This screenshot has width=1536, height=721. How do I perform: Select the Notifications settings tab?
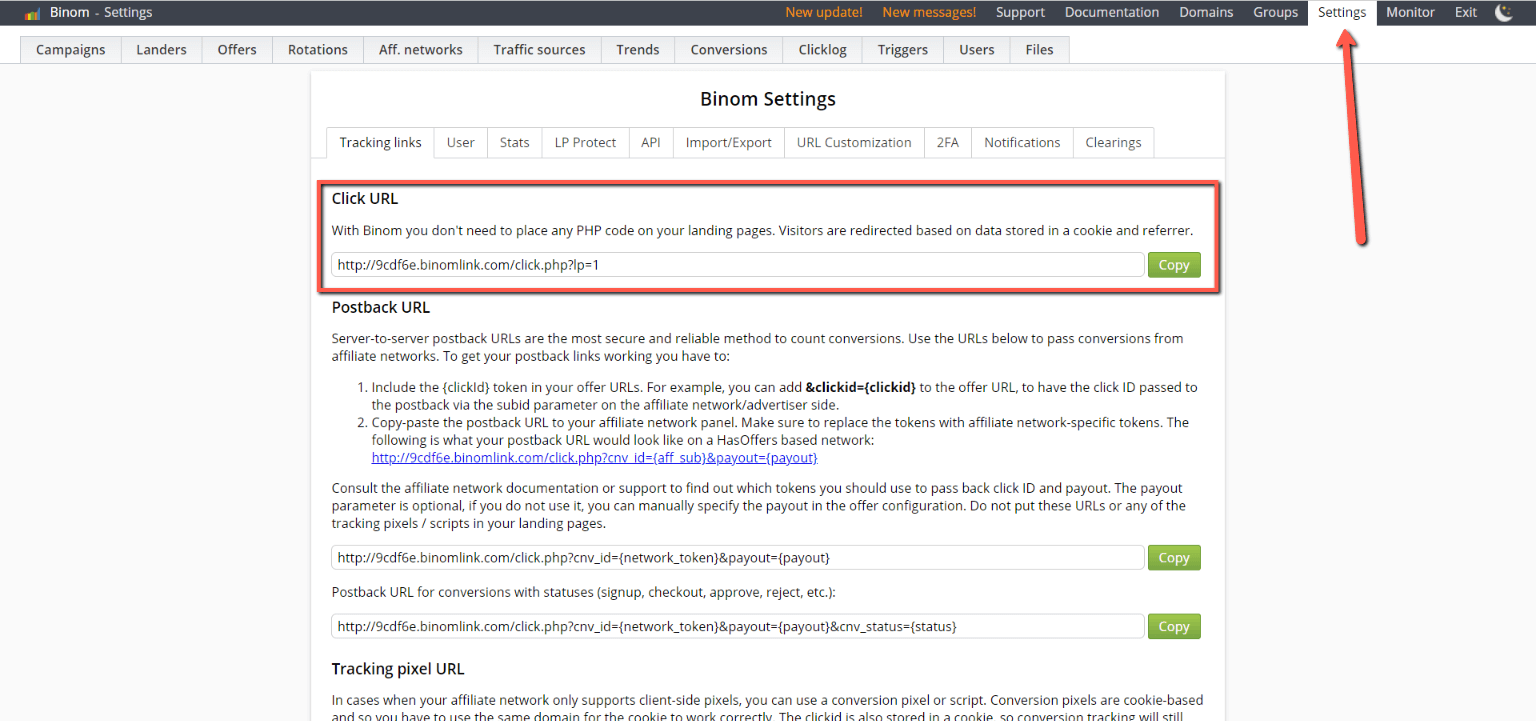pos(1022,143)
